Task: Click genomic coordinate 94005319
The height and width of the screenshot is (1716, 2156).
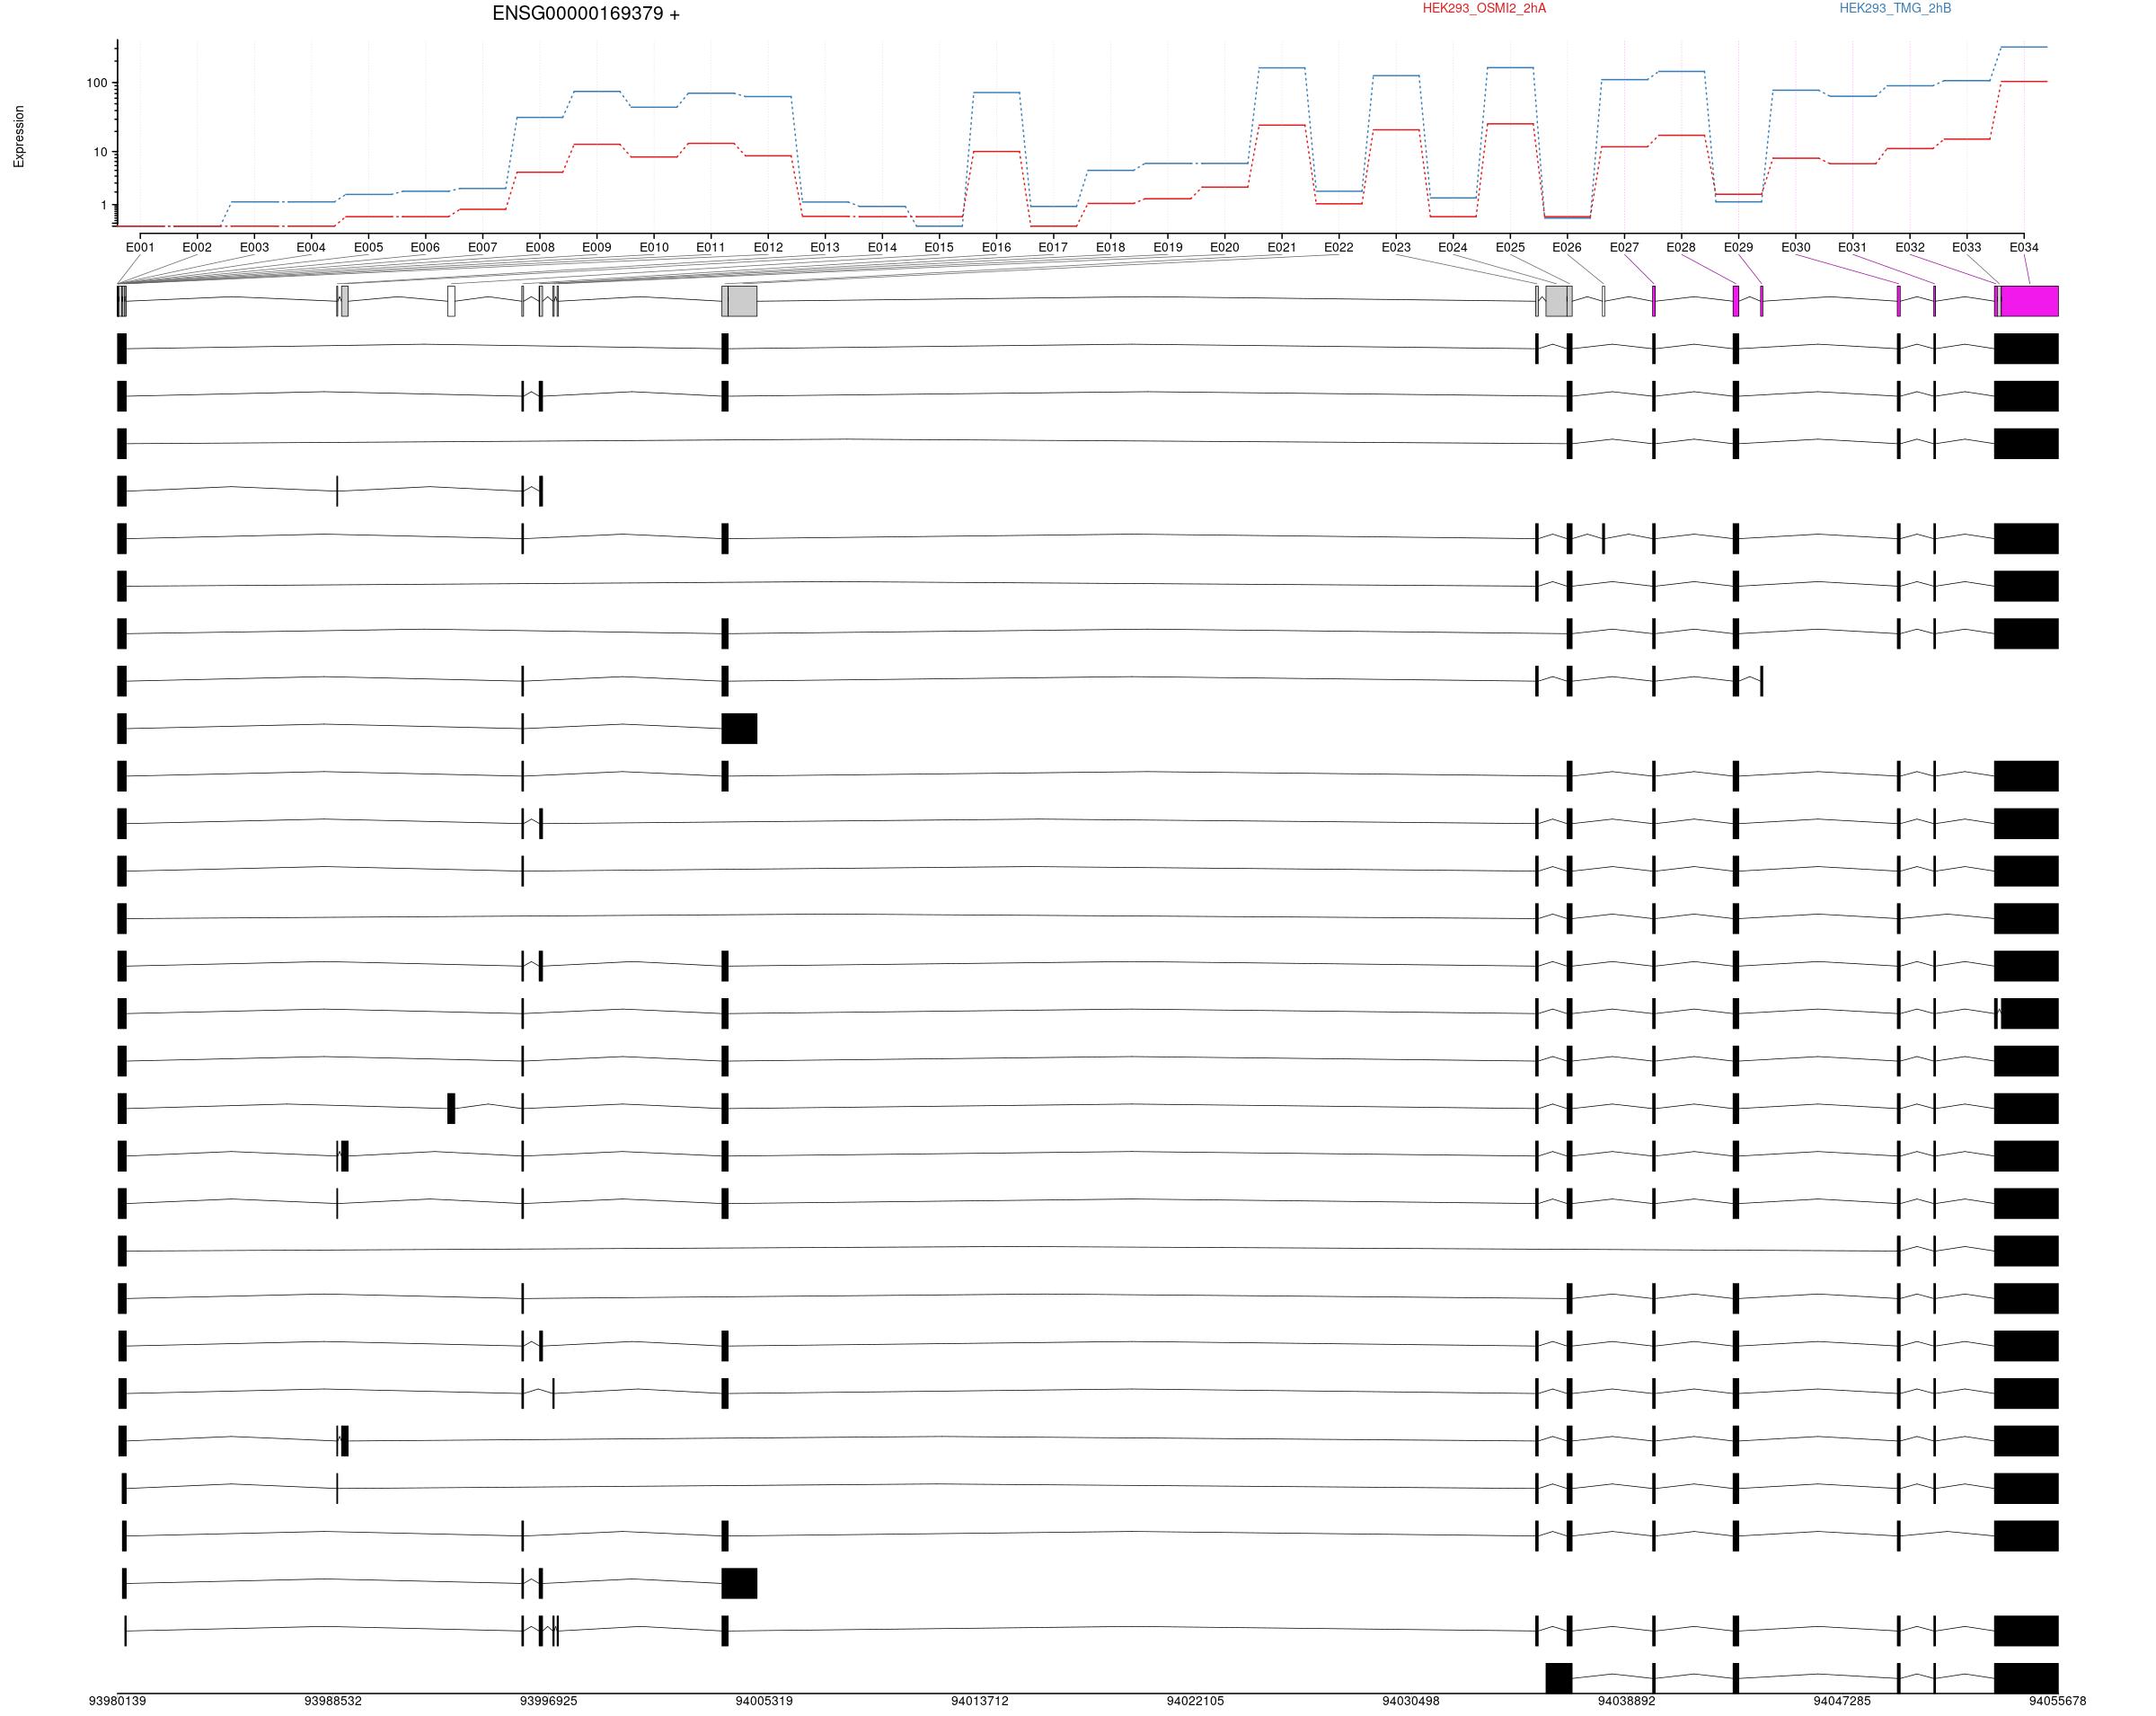Action: click(764, 1700)
